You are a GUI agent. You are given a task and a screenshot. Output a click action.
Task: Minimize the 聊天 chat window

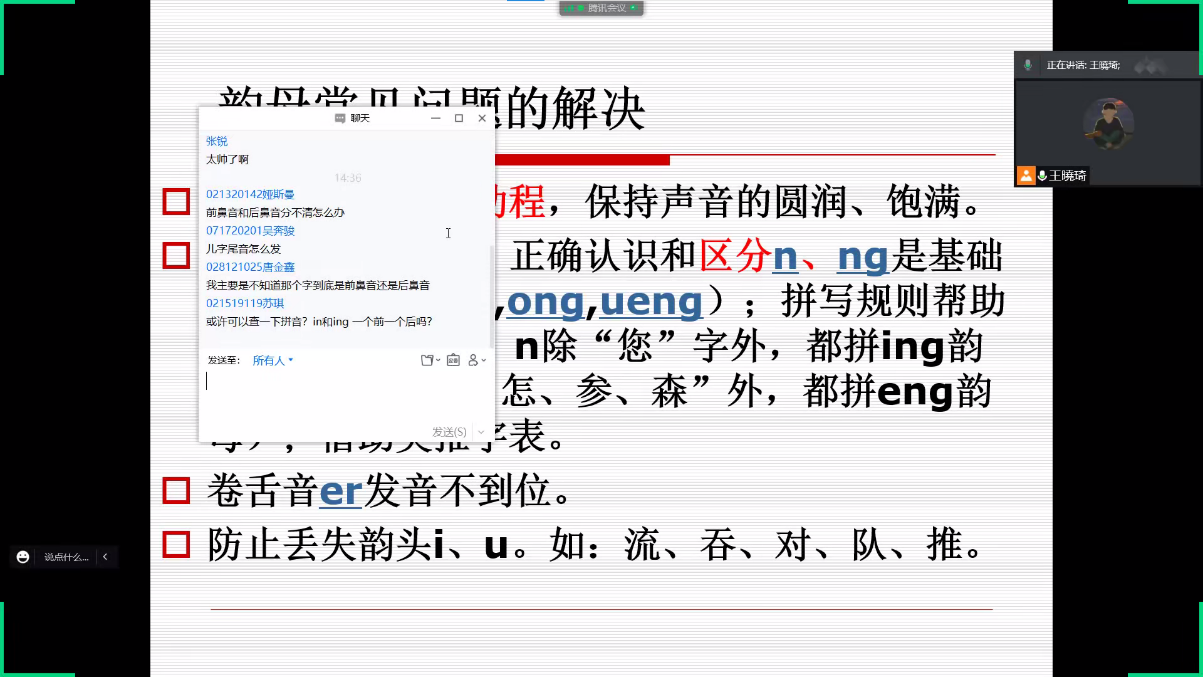click(436, 118)
